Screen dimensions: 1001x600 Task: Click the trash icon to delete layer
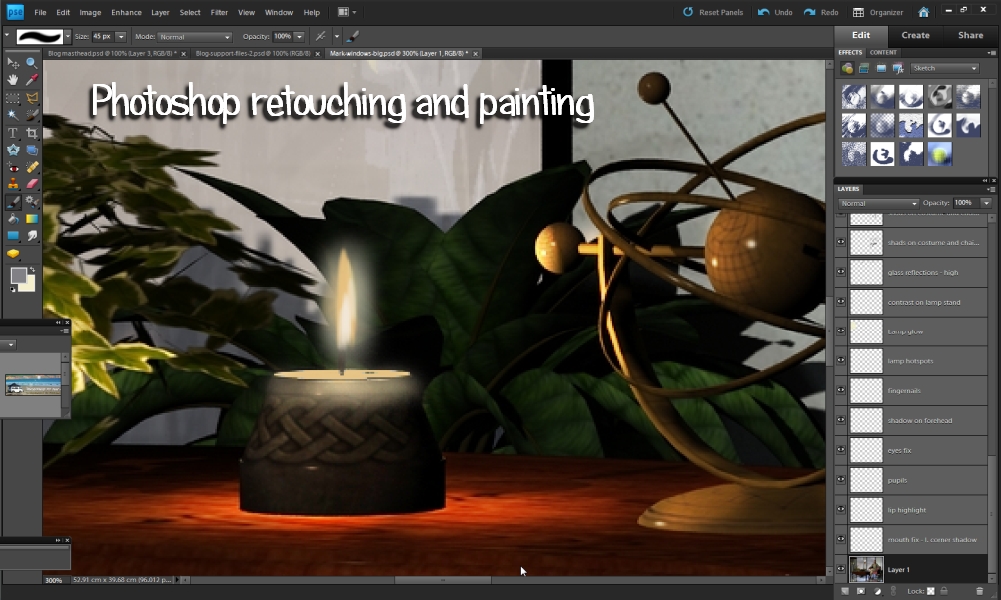[x=980, y=591]
